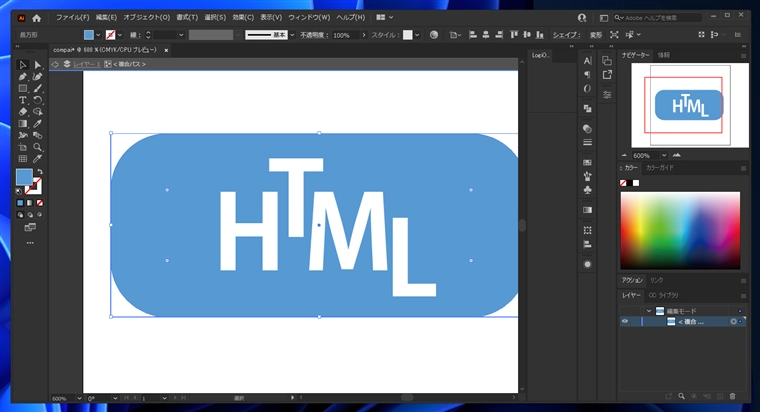Open the Window menu
Screen dimensions: 760x412
click(309, 17)
